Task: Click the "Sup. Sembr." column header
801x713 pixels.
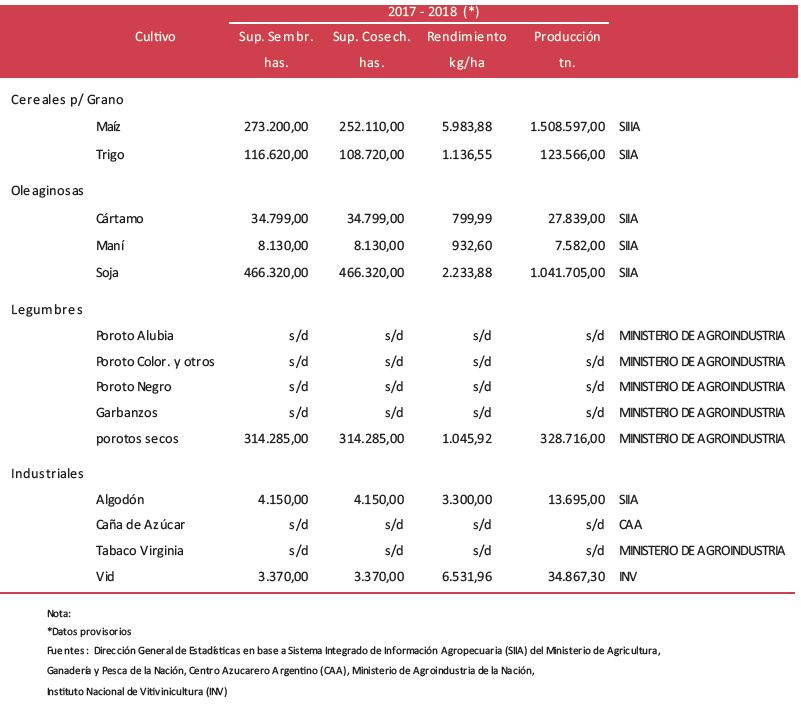Action: (x=276, y=37)
